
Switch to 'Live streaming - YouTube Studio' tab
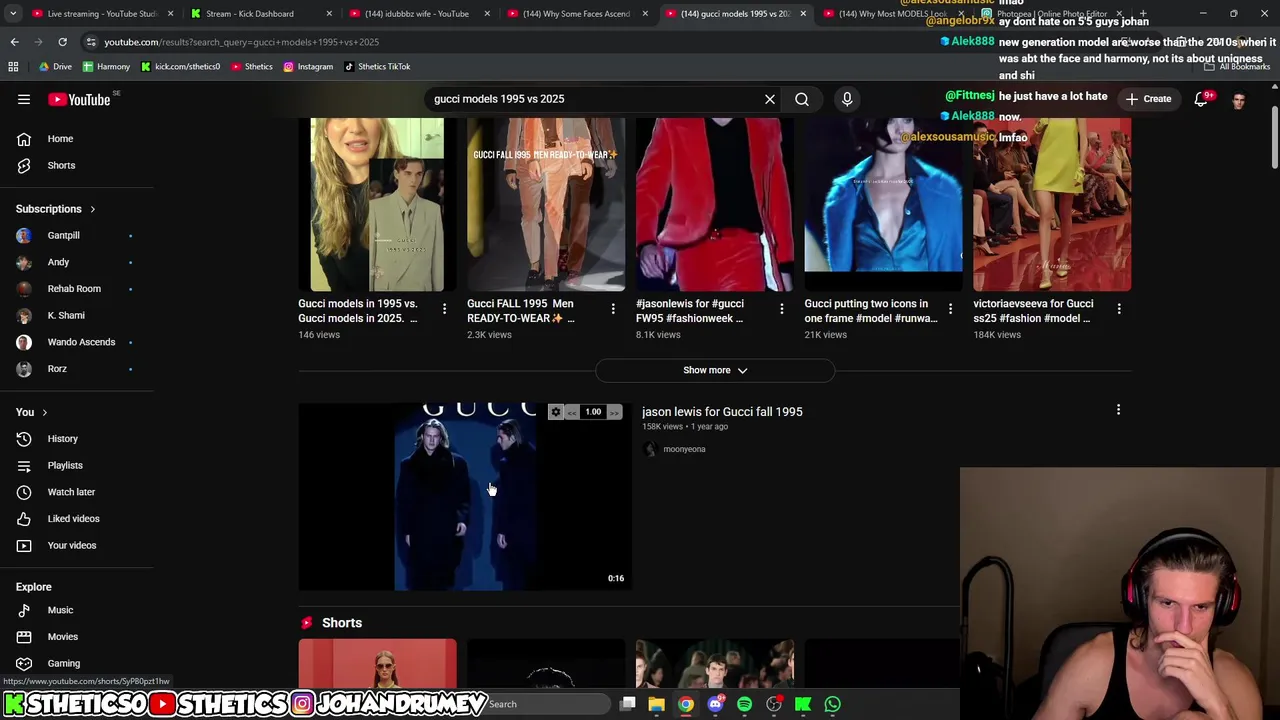[100, 14]
